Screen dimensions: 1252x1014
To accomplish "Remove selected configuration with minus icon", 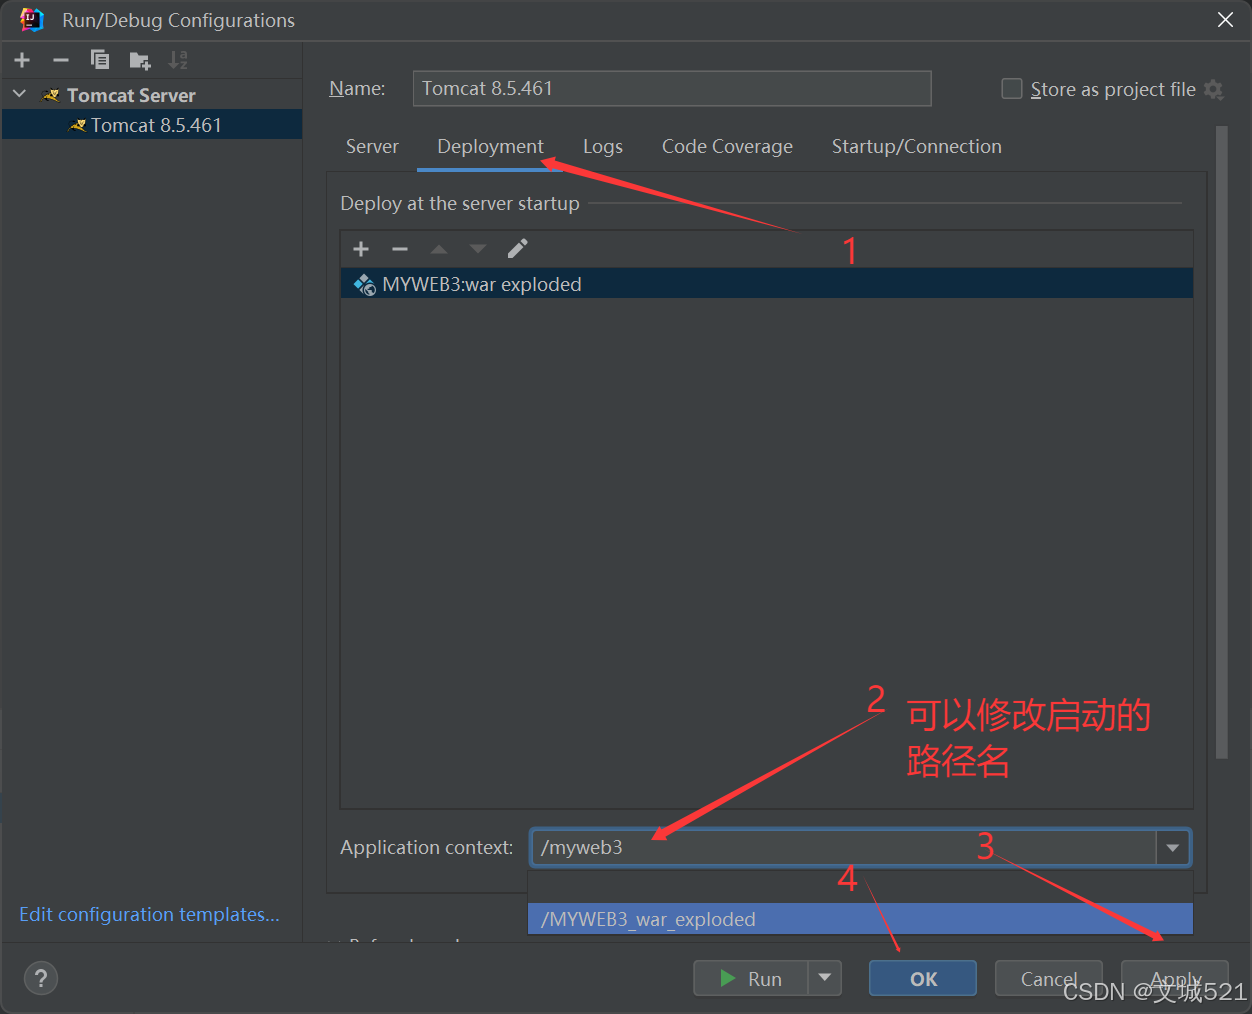I will (x=61, y=60).
